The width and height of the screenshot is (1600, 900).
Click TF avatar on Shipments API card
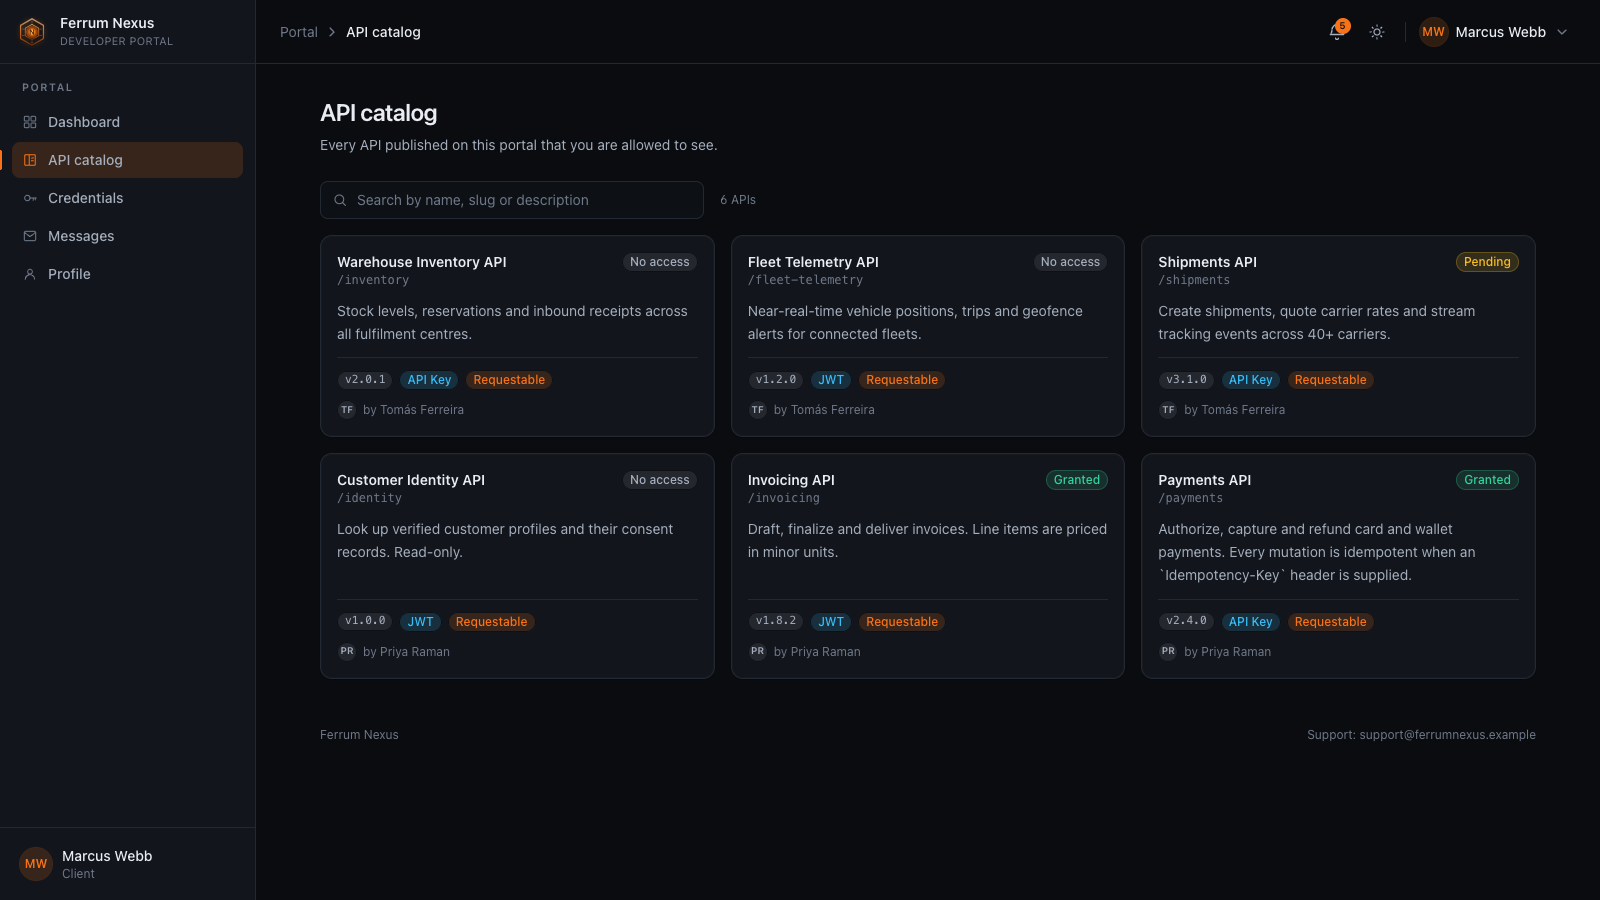click(1168, 410)
